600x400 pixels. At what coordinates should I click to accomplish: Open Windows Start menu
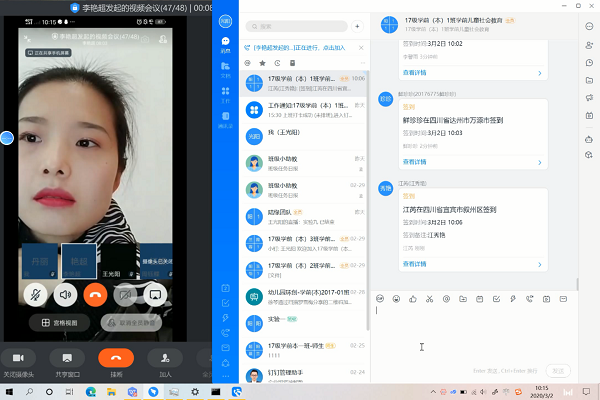click(x=9, y=392)
